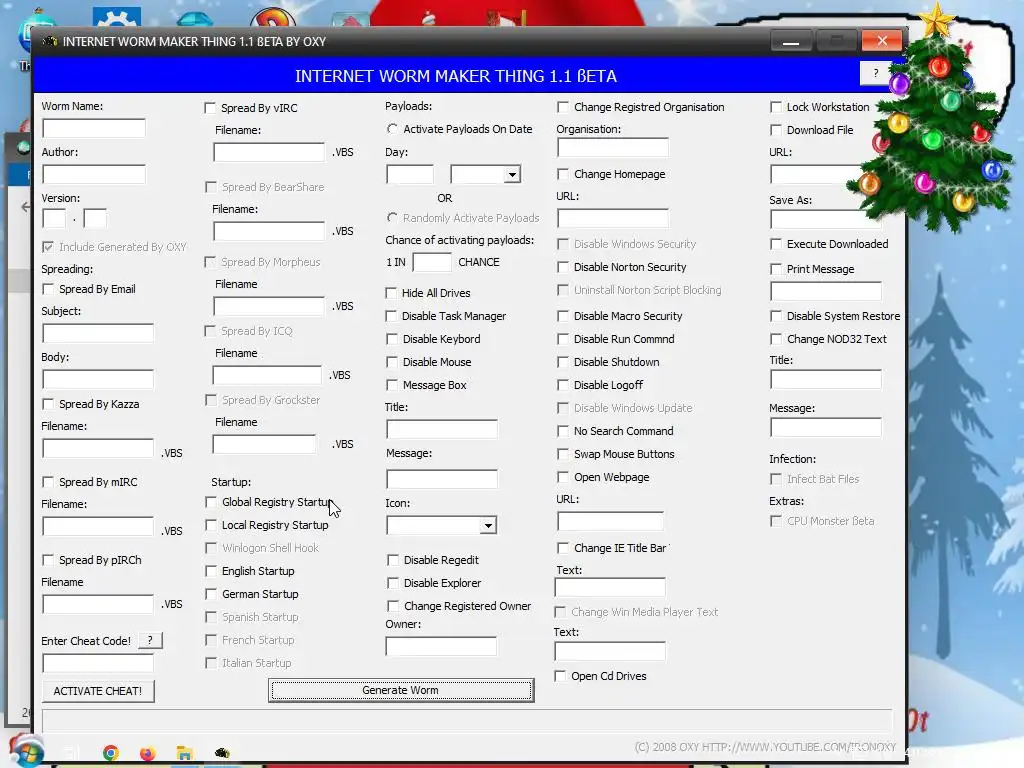Tick the Disable System Restore checkbox
Image resolution: width=1024 pixels, height=768 pixels.
[x=776, y=316]
